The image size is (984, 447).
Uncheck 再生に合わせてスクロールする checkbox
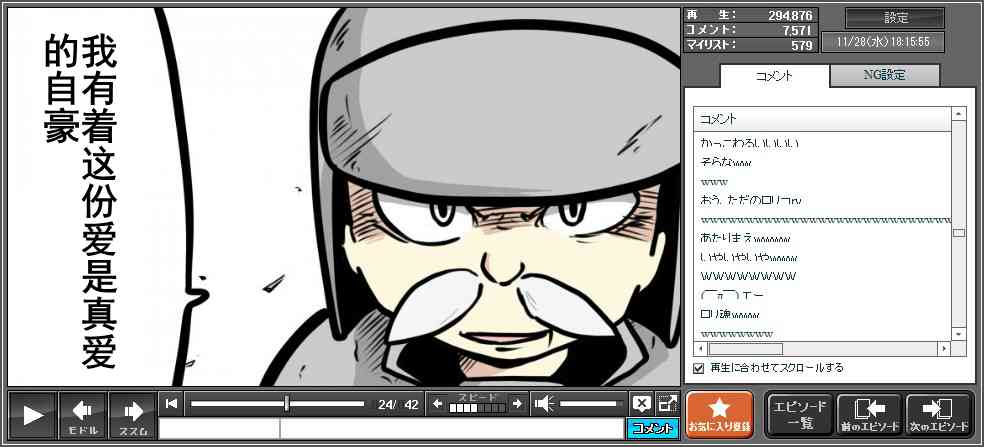pos(699,368)
